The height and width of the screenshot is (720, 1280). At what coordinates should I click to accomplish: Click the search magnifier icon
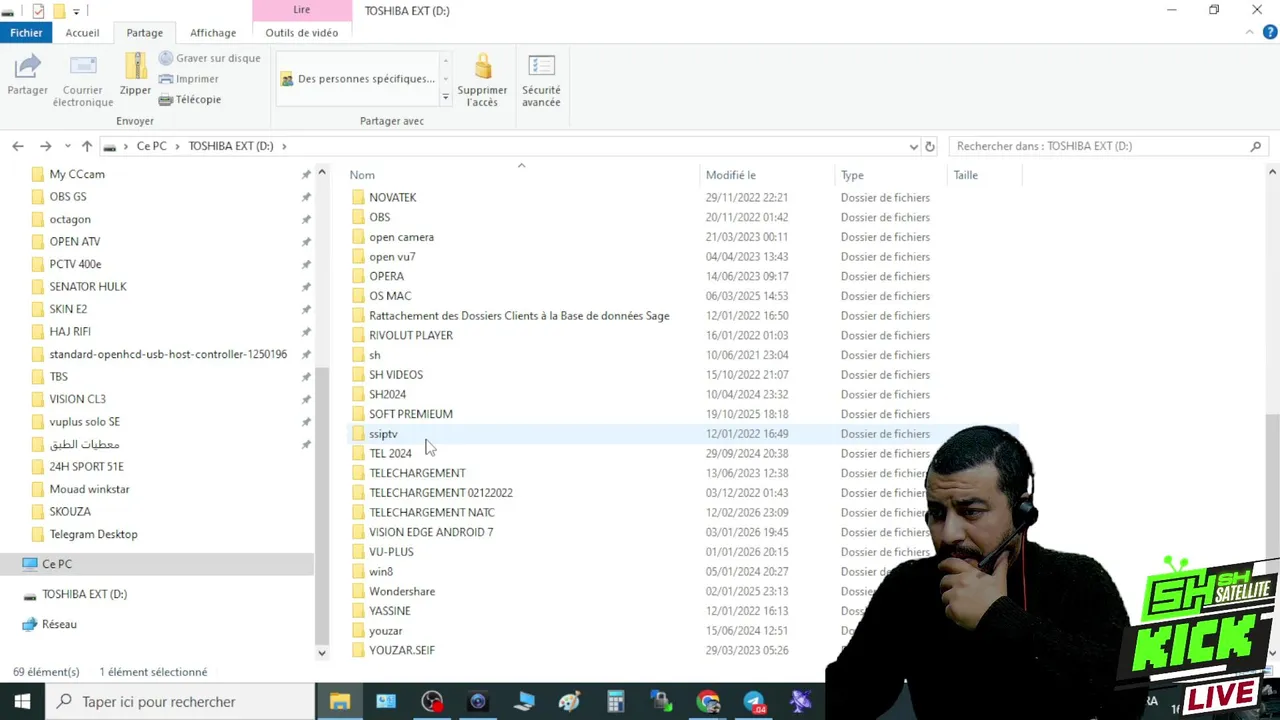(x=1256, y=146)
